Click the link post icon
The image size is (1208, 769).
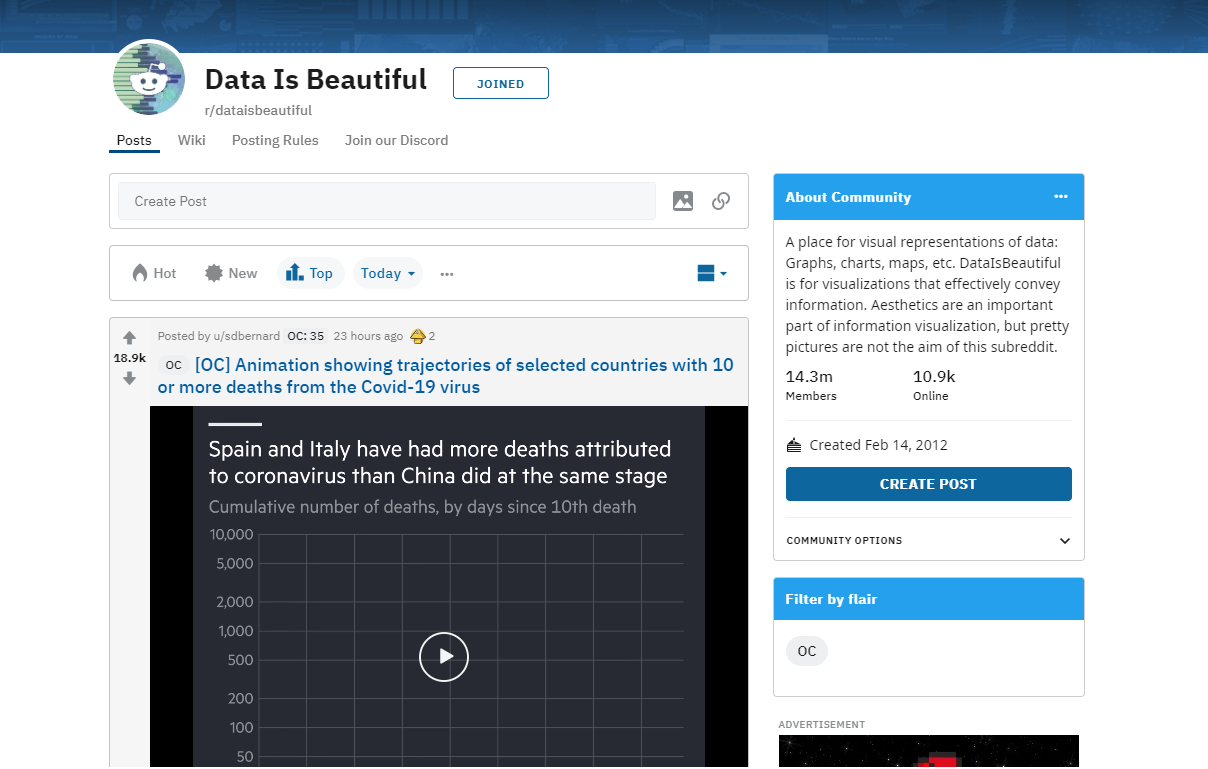coord(721,201)
